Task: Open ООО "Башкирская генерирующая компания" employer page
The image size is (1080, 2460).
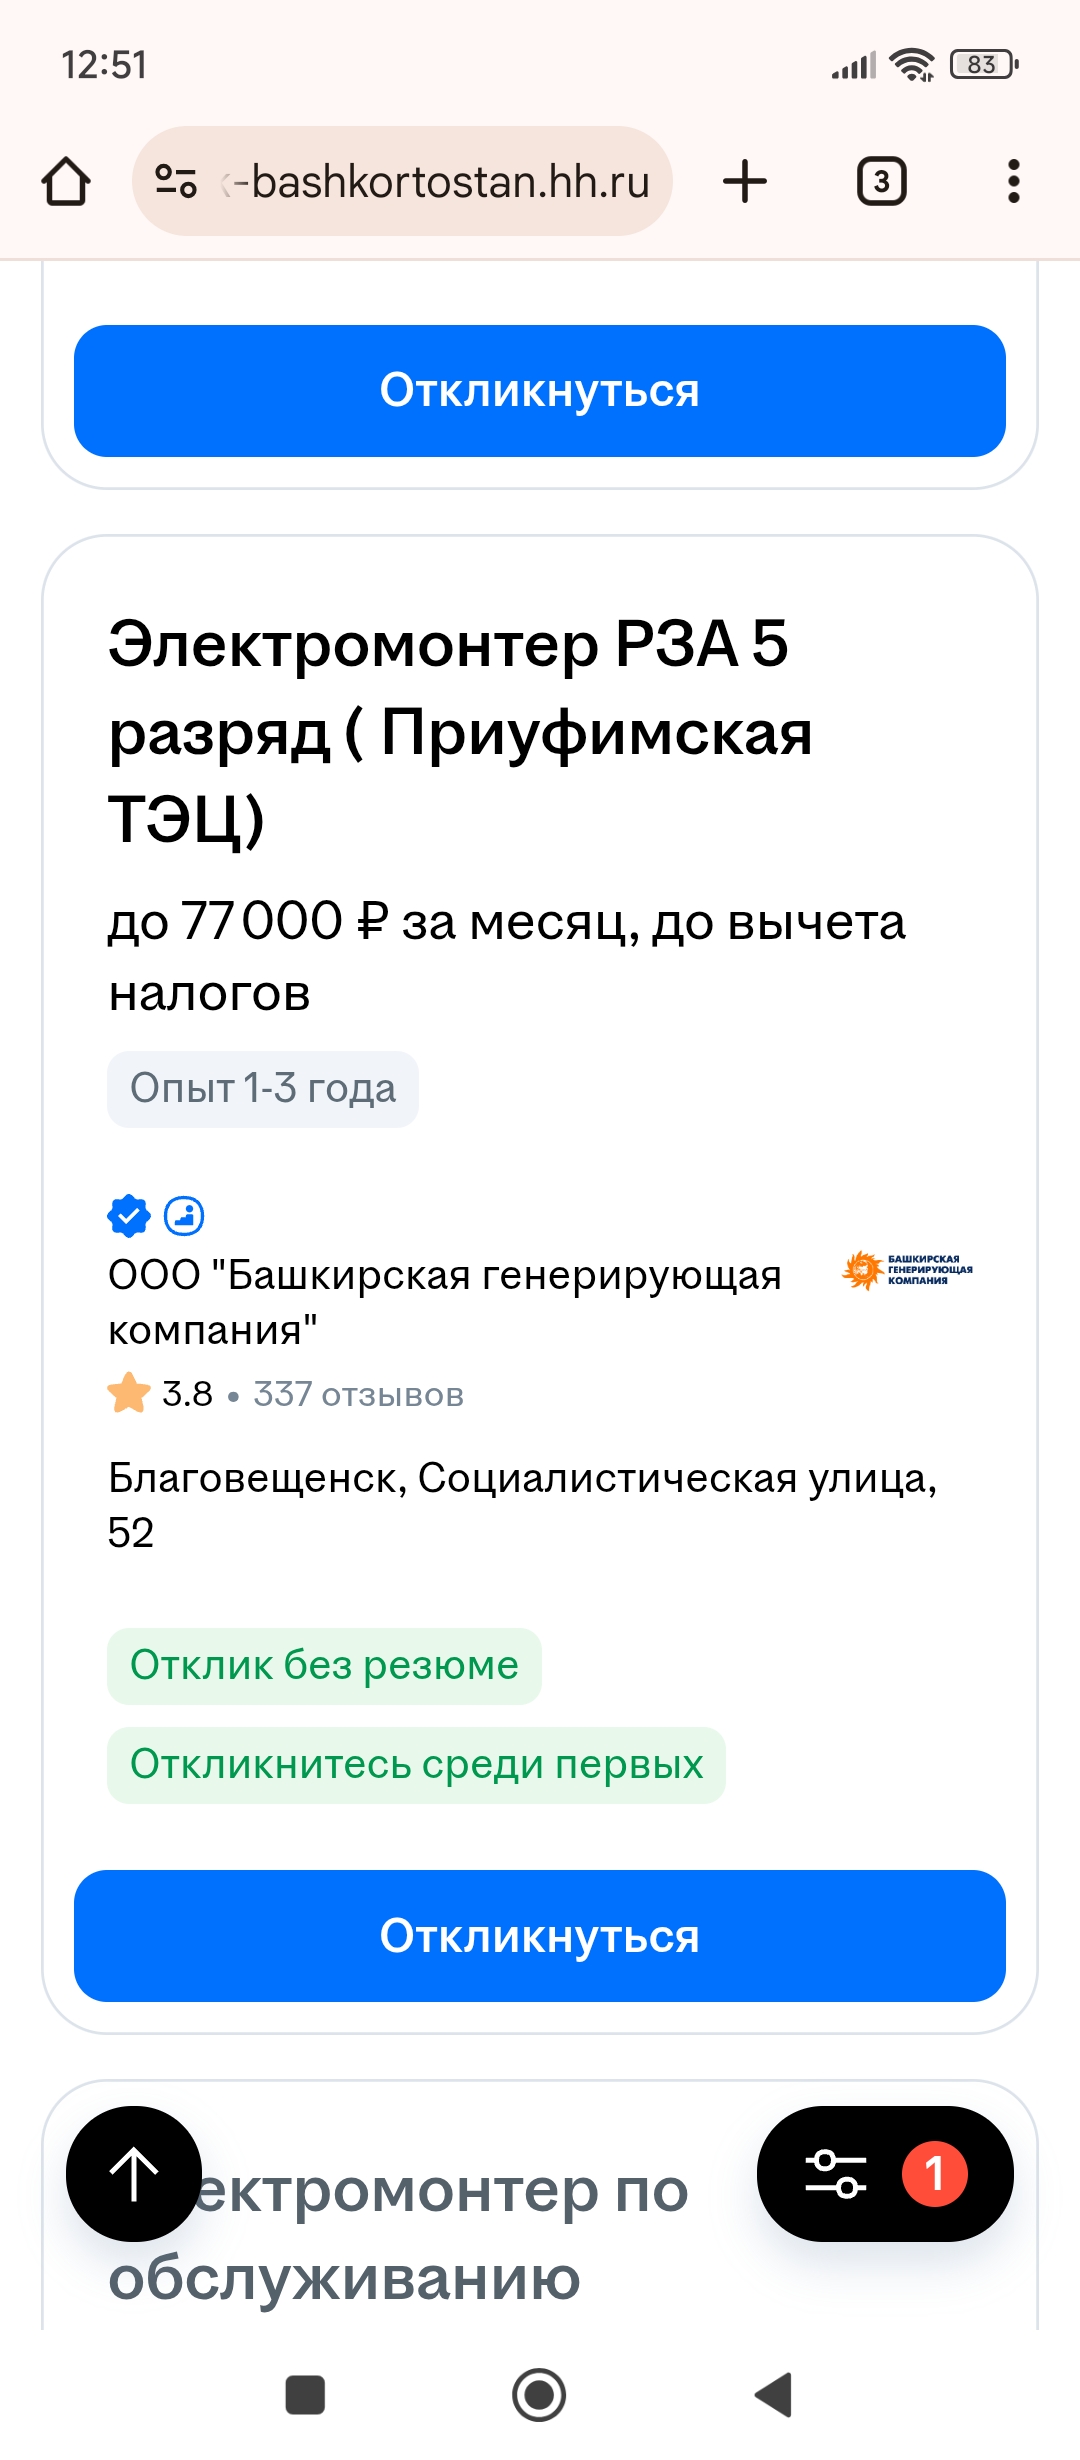Action: pyautogui.click(x=444, y=1302)
